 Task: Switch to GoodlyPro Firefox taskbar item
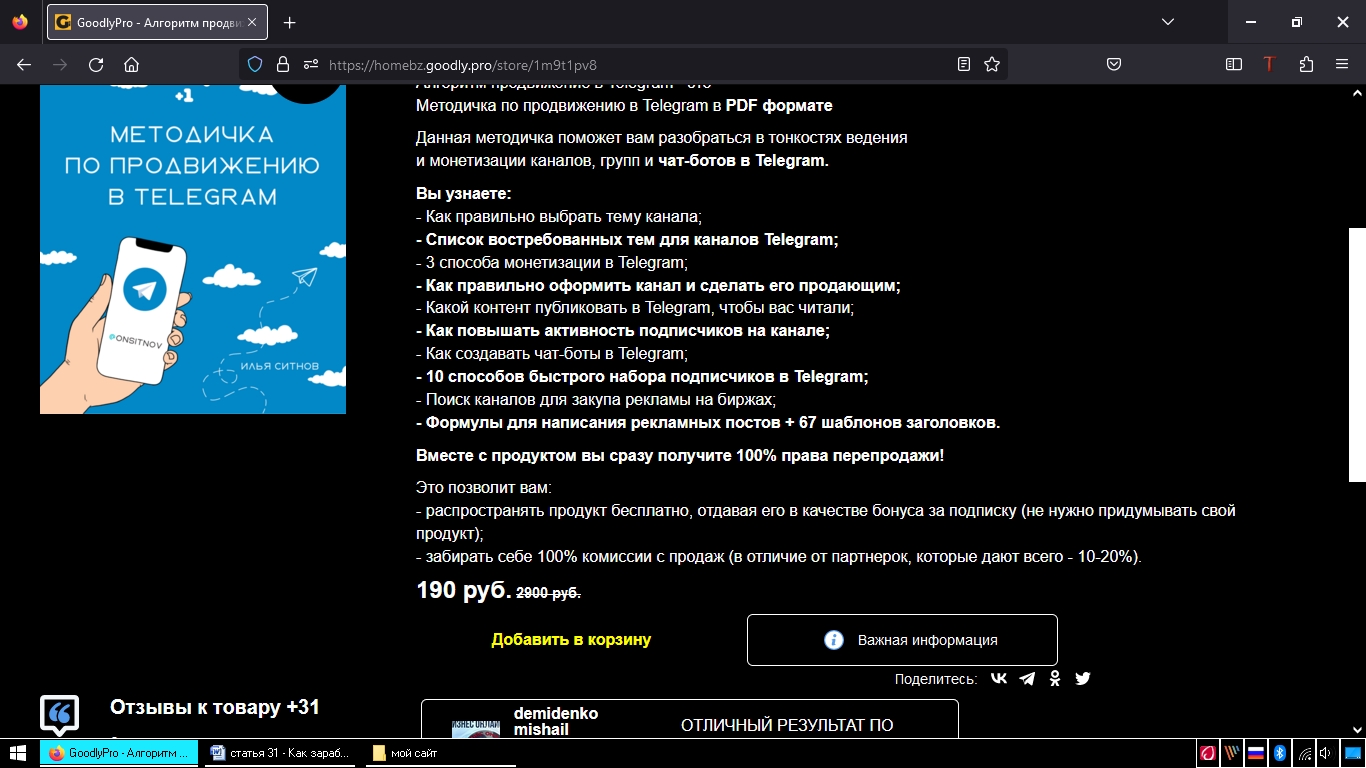(119, 753)
